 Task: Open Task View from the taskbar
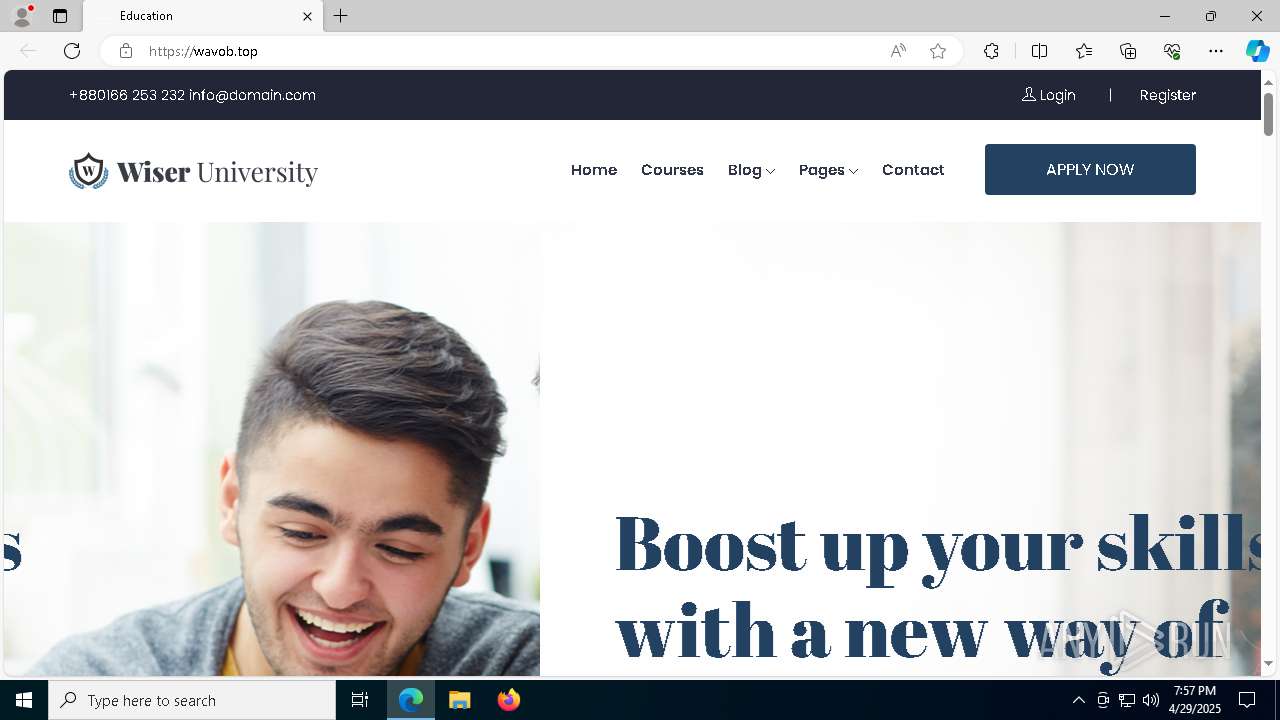(x=360, y=700)
